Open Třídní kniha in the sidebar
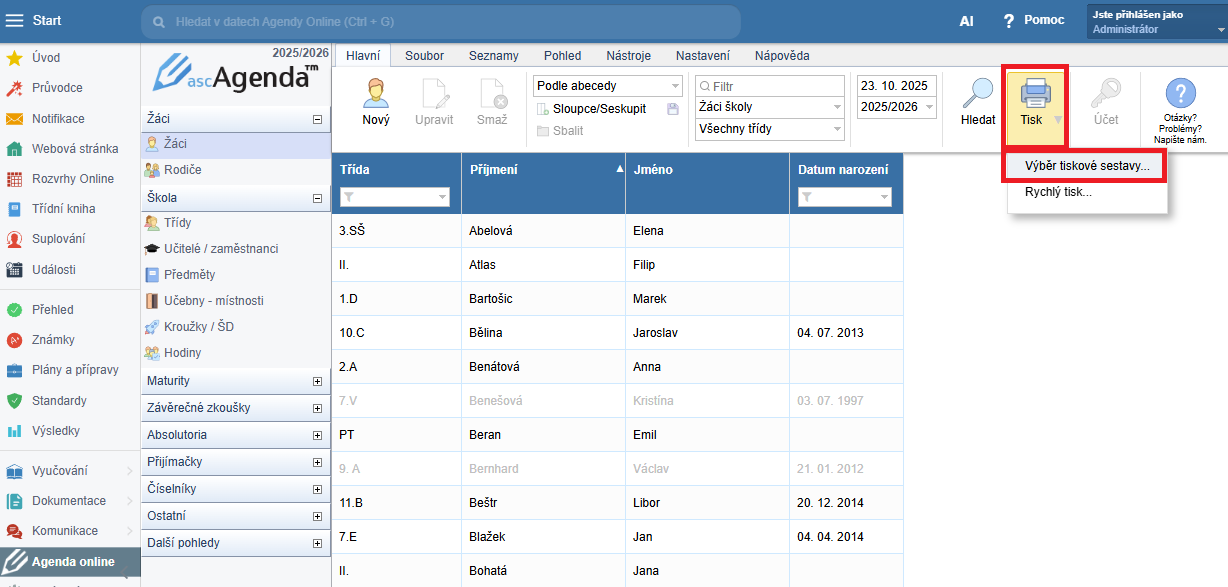This screenshot has height=587, width=1228. [x=63, y=209]
